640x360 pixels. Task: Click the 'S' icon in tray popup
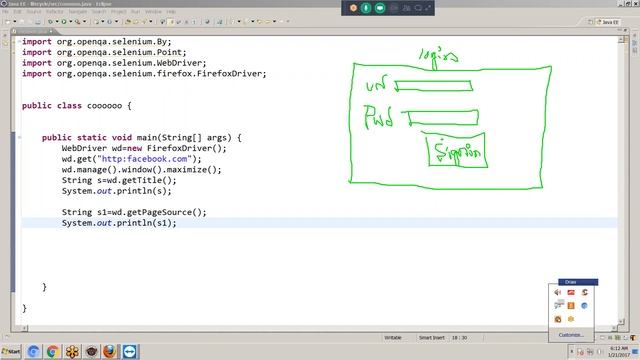tap(584, 292)
